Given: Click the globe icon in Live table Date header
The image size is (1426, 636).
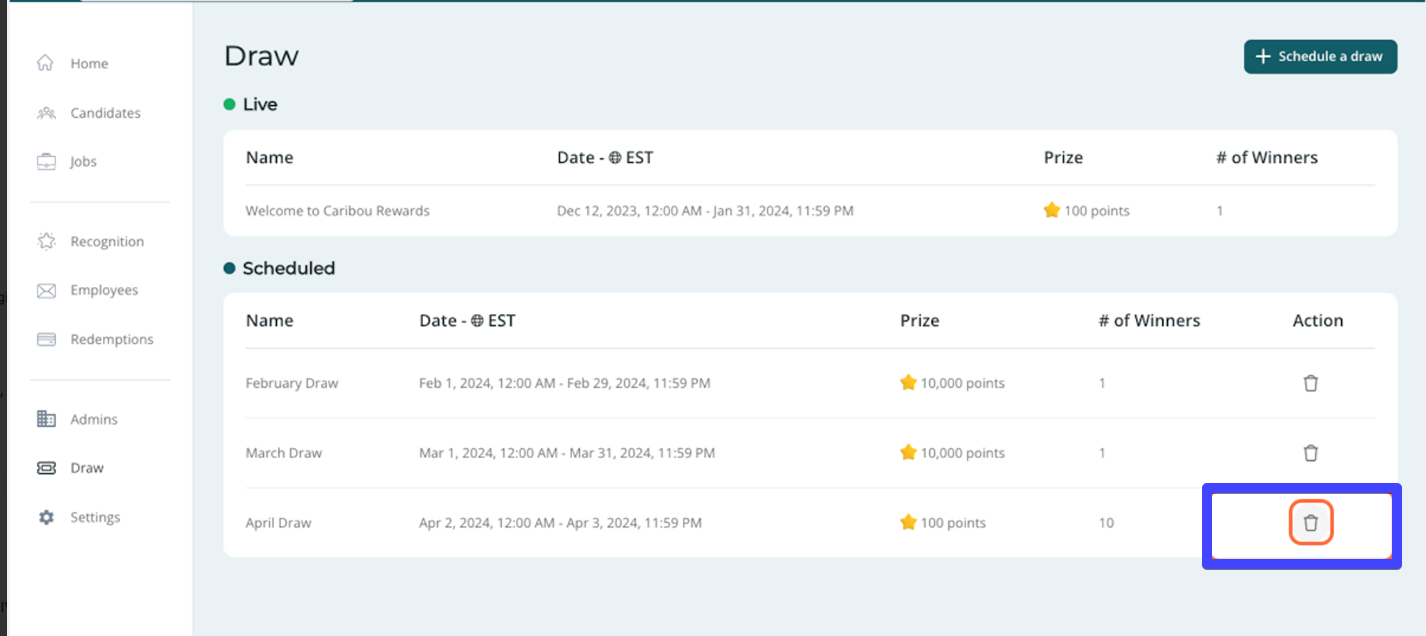Looking at the screenshot, I should point(614,158).
